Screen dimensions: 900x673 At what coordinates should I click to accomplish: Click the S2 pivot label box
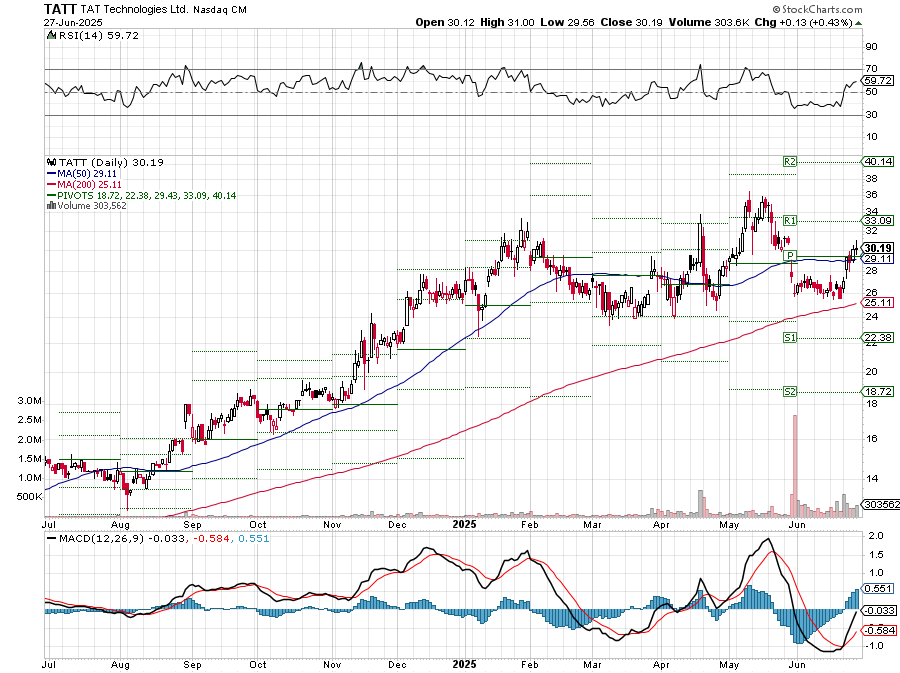[x=790, y=391]
